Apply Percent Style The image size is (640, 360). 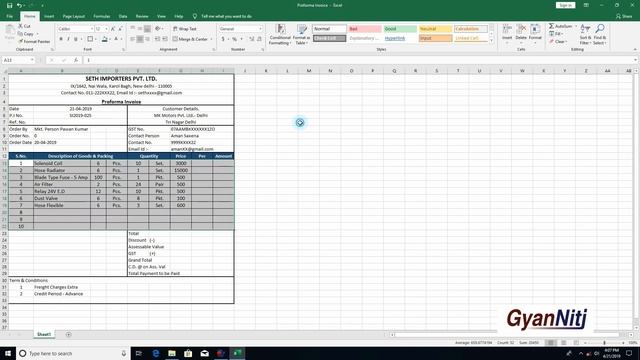(x=234, y=39)
